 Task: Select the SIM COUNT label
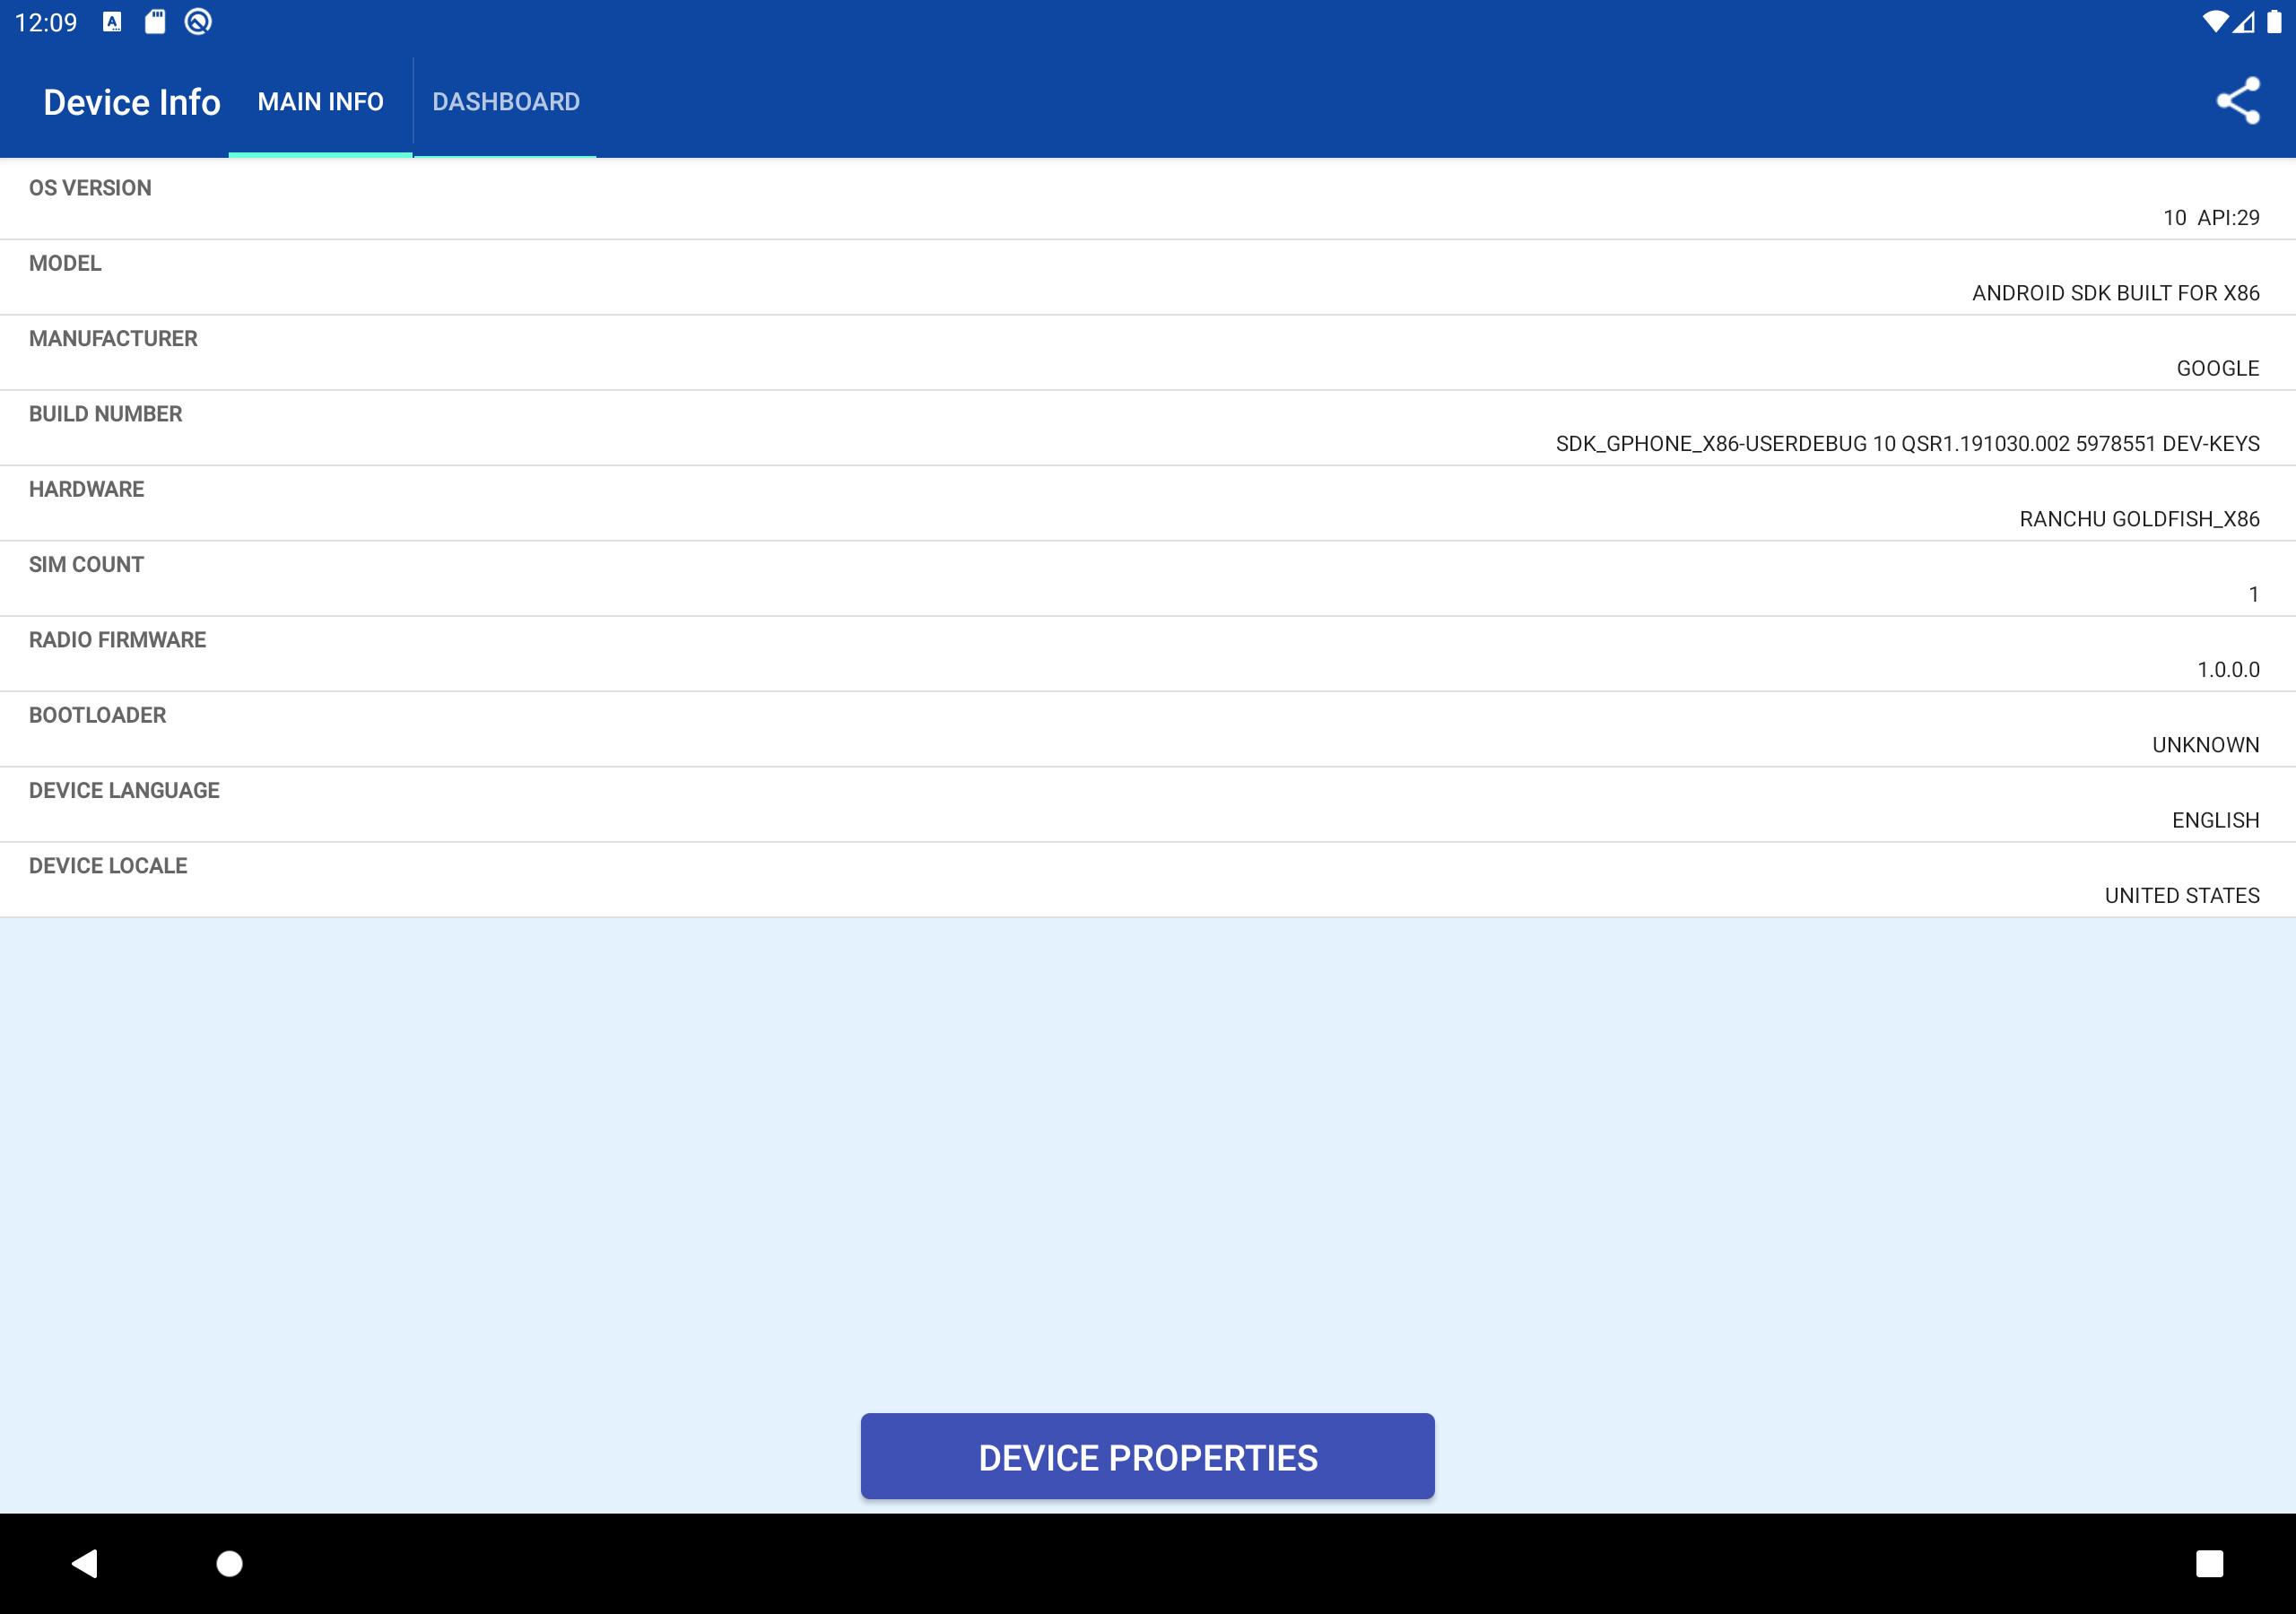pyautogui.click(x=86, y=565)
